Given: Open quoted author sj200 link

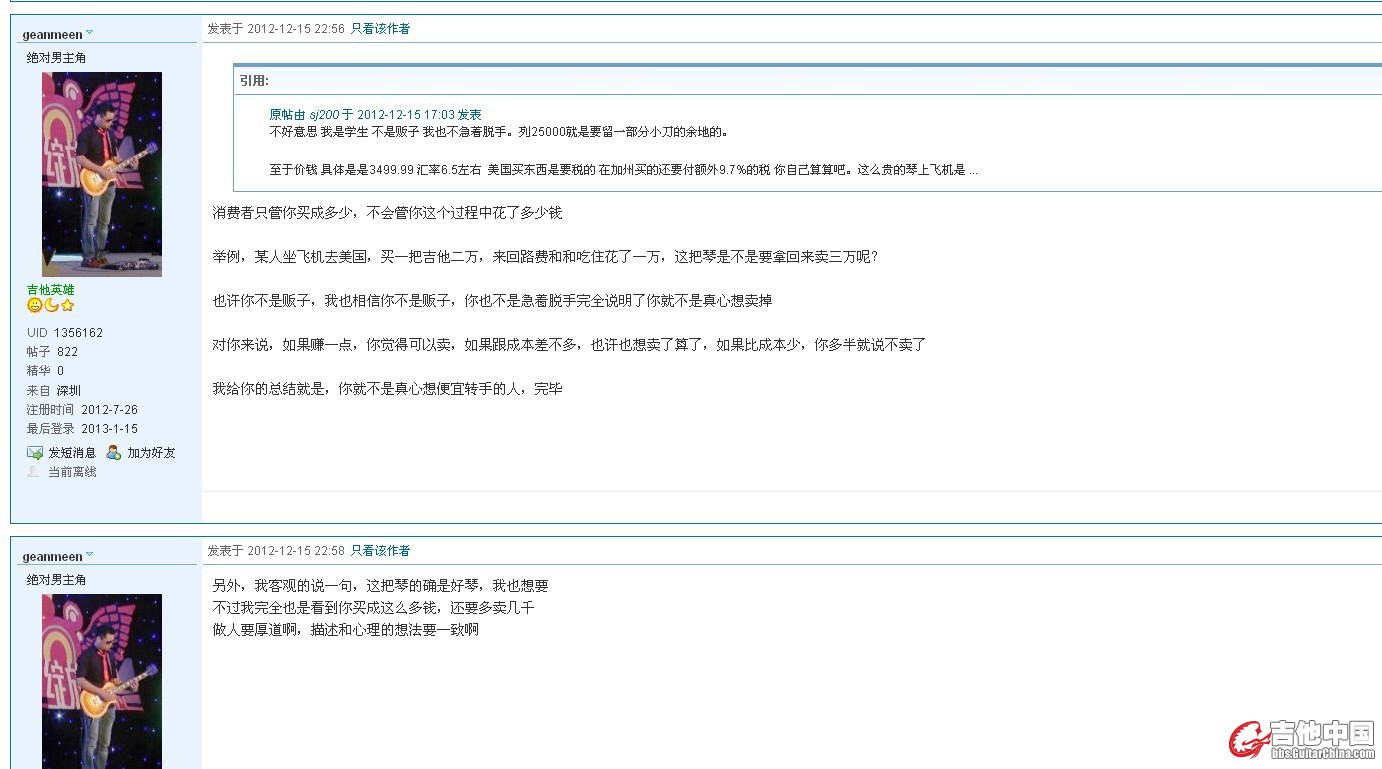Looking at the screenshot, I should click(323, 115).
